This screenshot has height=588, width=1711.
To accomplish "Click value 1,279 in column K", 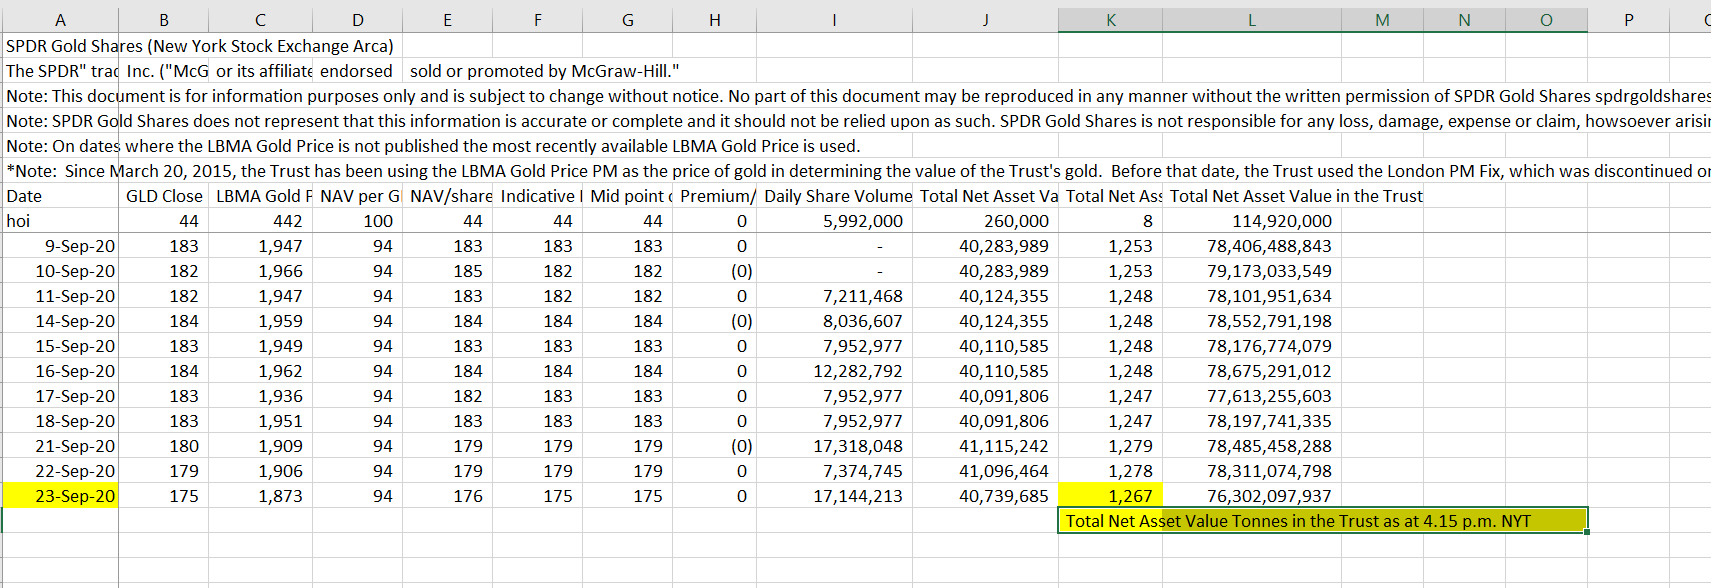I will point(1110,446).
